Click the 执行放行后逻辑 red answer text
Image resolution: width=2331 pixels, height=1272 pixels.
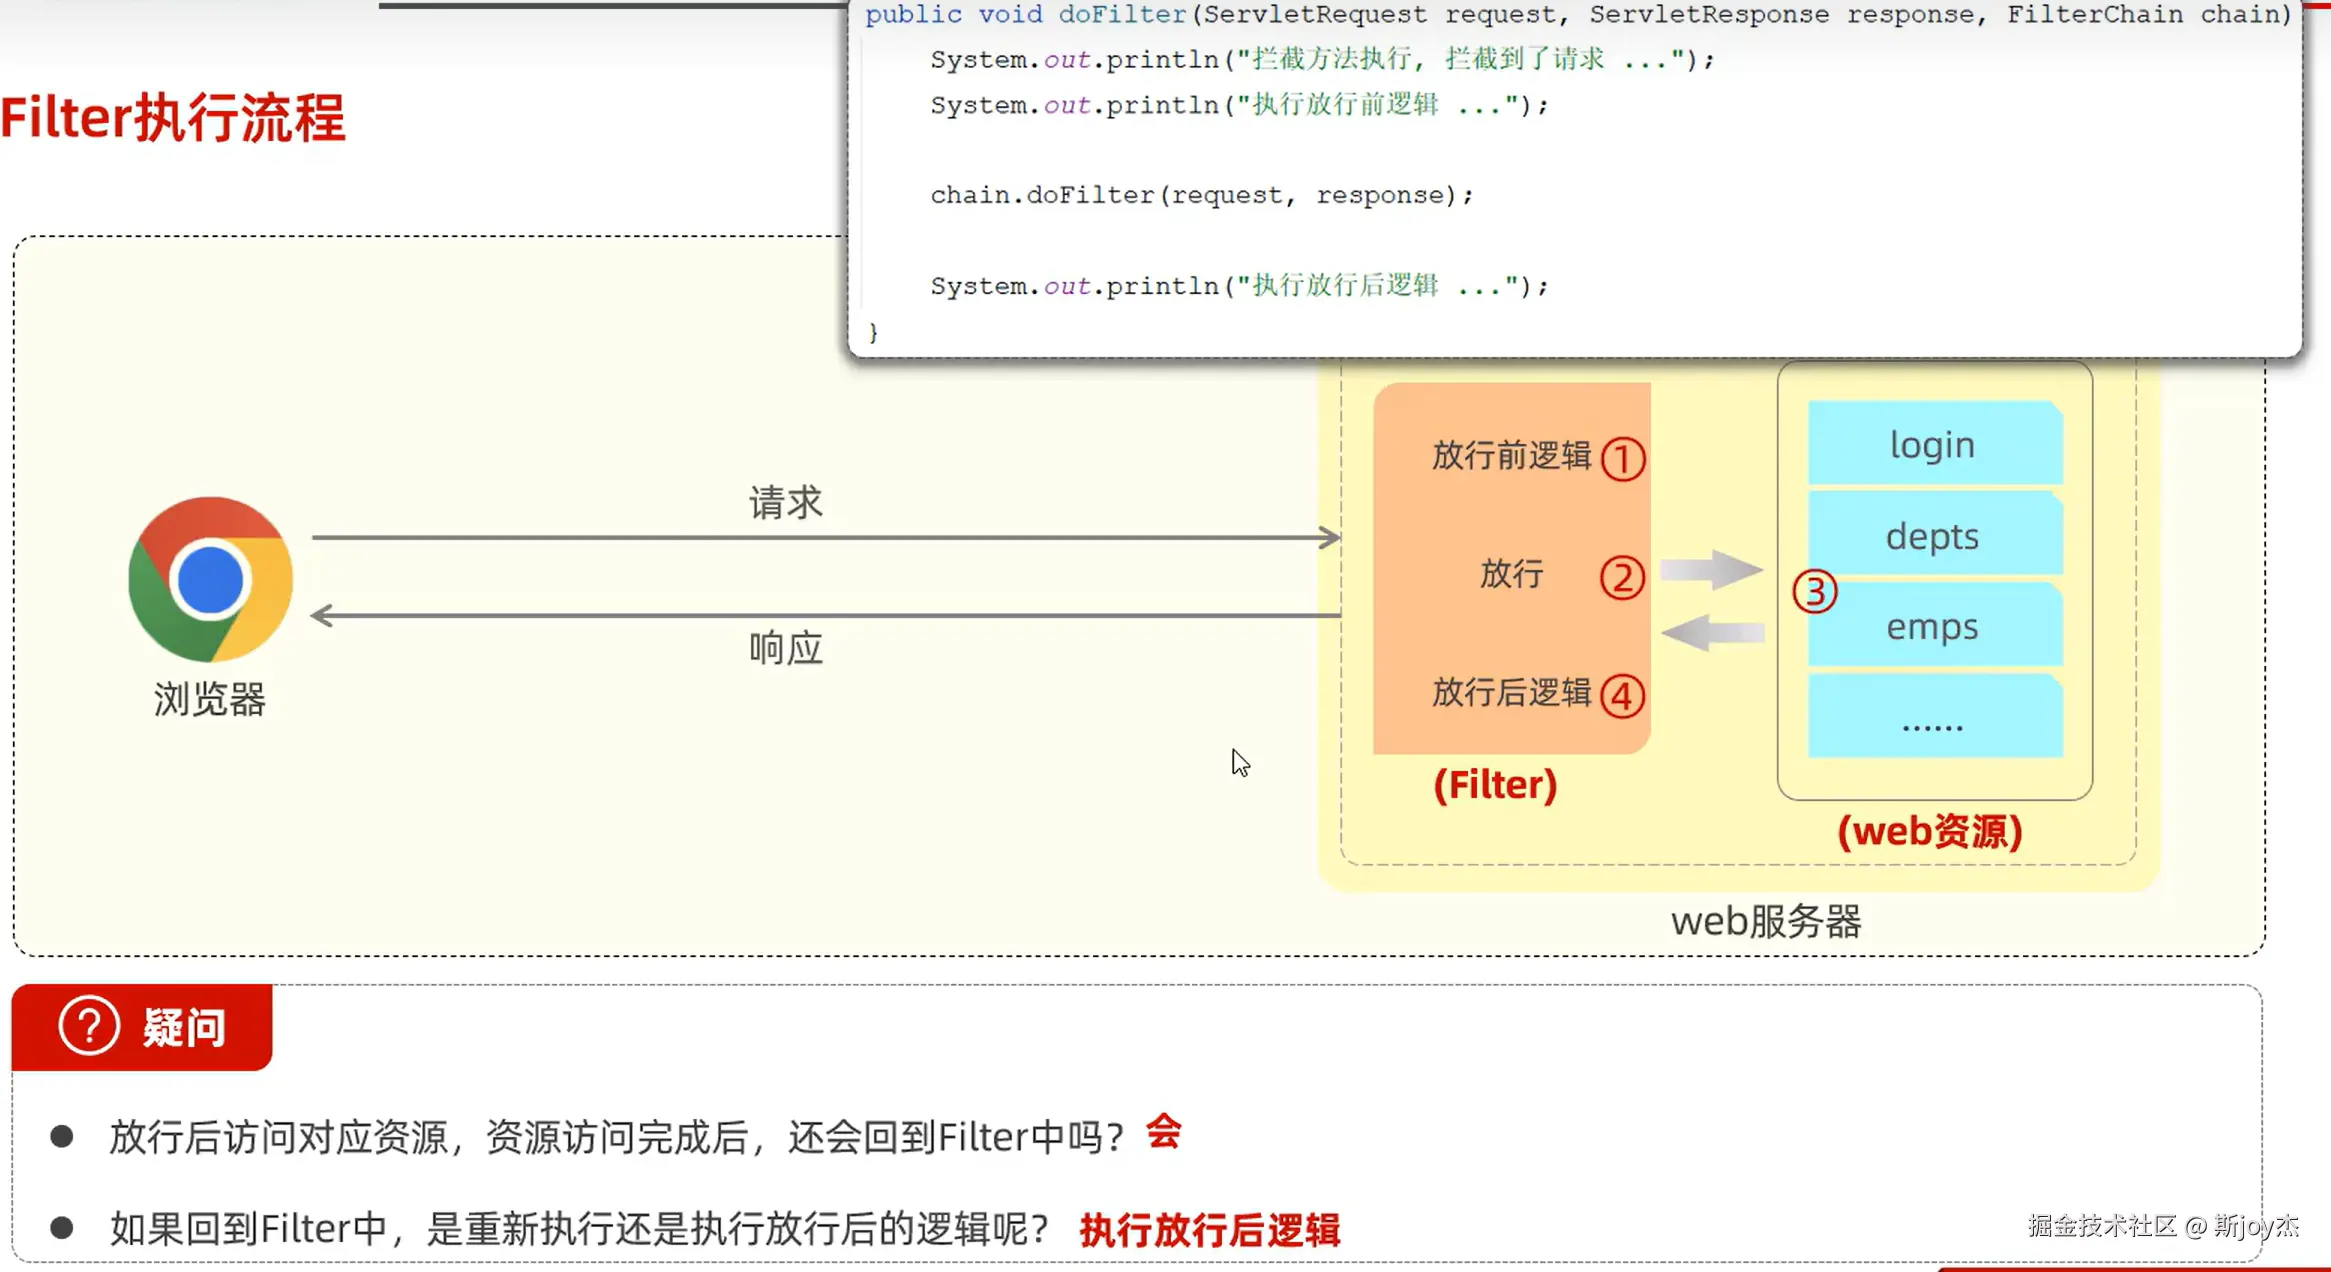coord(1209,1228)
